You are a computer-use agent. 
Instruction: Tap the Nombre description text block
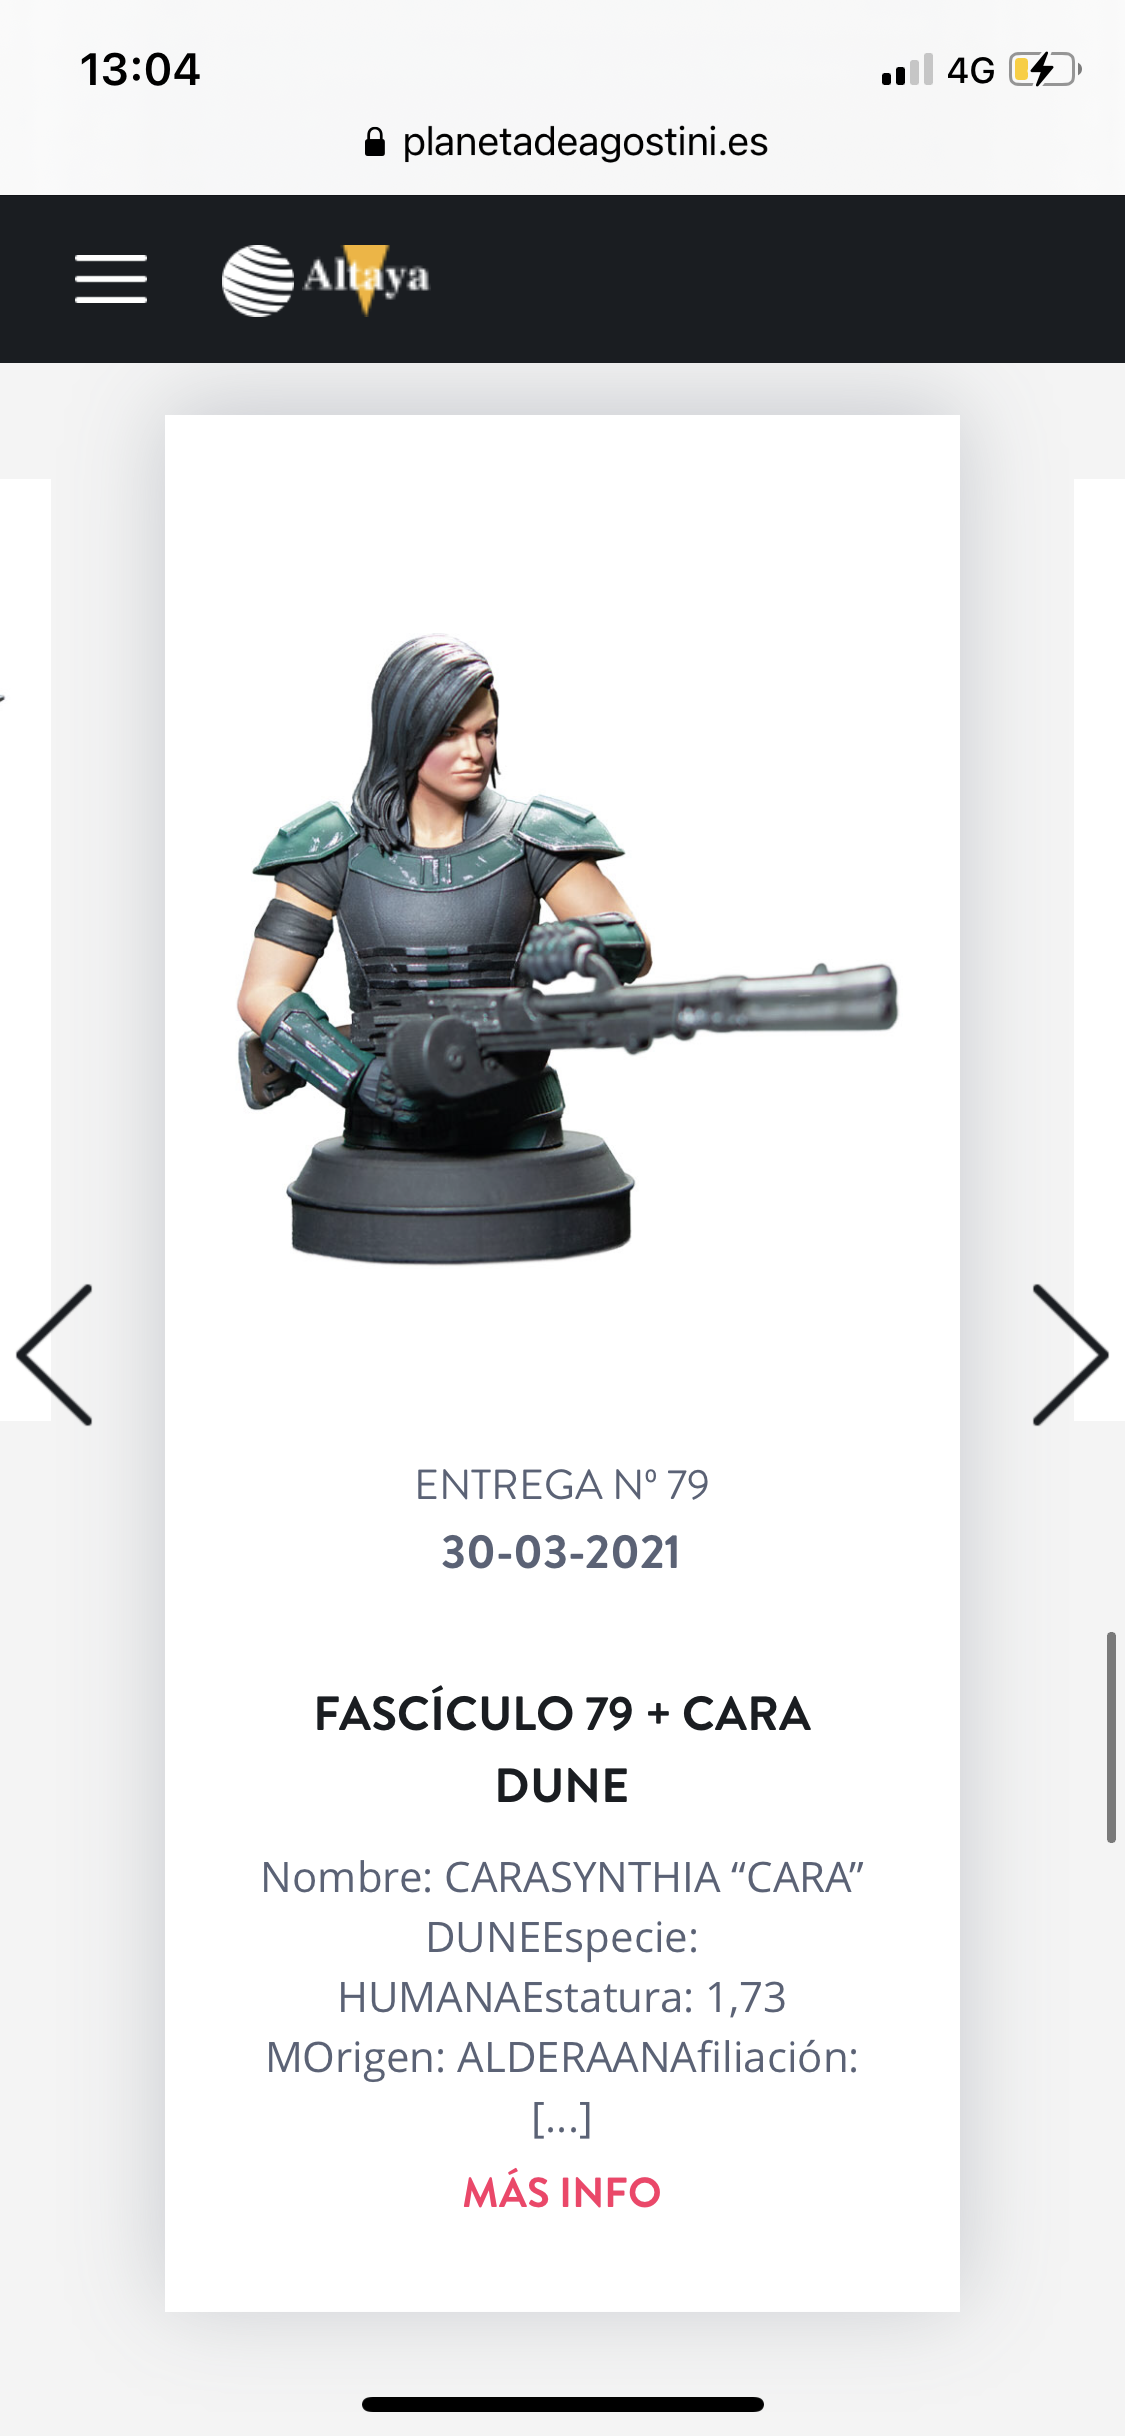click(x=562, y=1997)
